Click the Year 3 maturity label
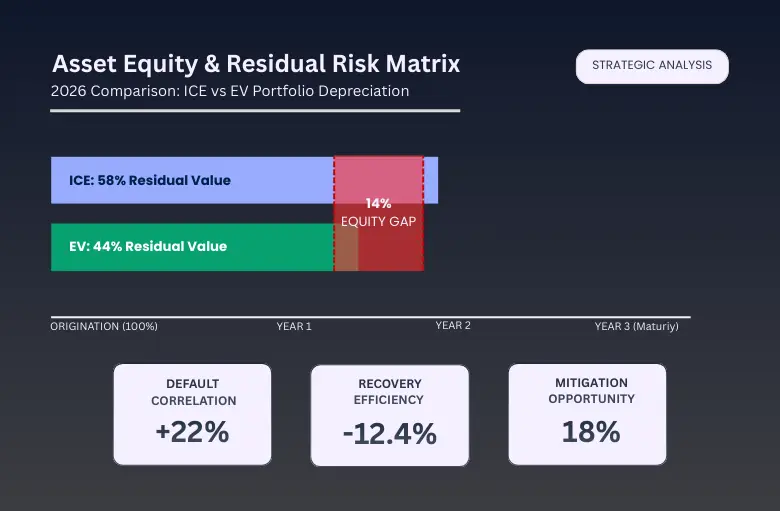This screenshot has height=511, width=780. tap(642, 326)
